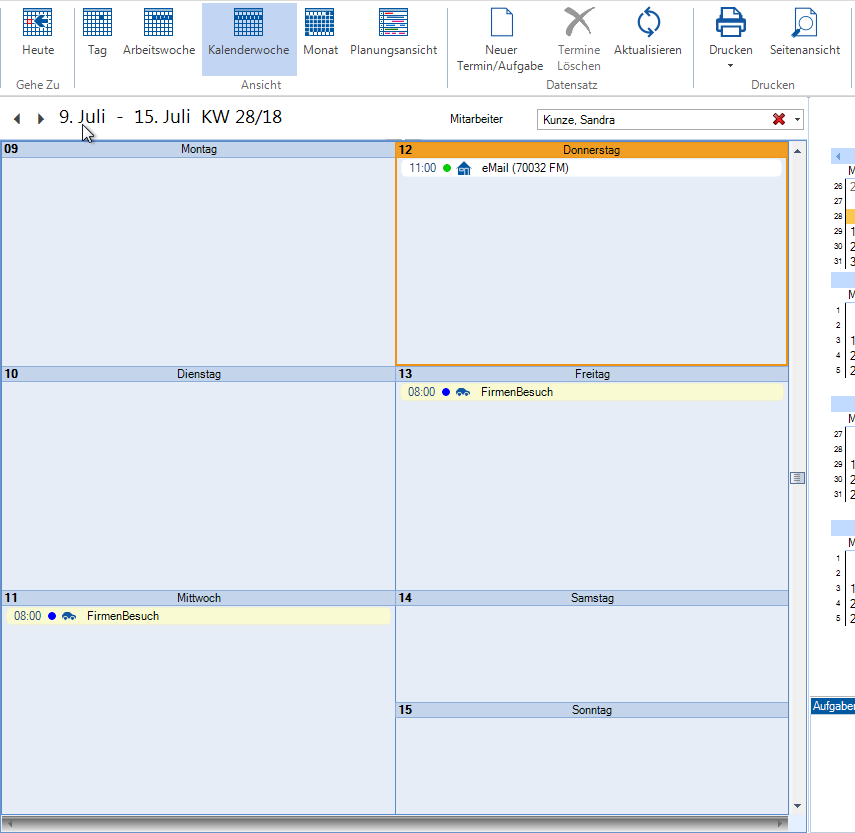Activate the Kalenderwoche view toggle
Image resolution: width=855 pixels, height=833 pixels.
(249, 24)
